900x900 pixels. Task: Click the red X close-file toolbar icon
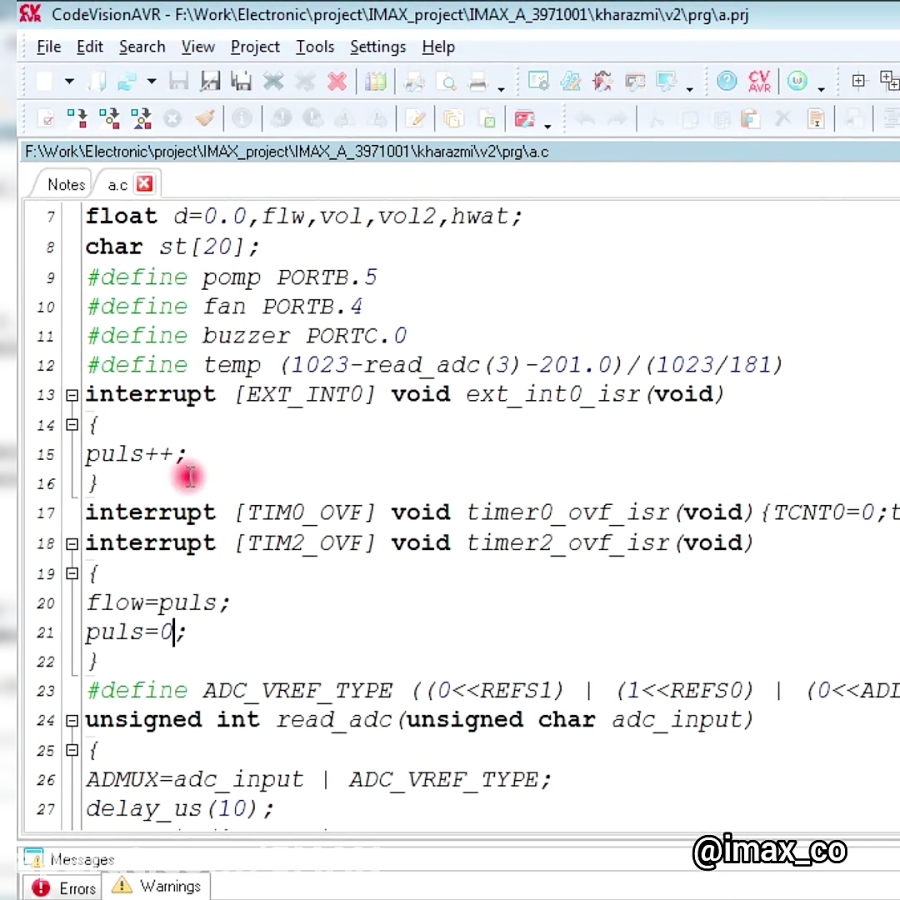tap(337, 82)
